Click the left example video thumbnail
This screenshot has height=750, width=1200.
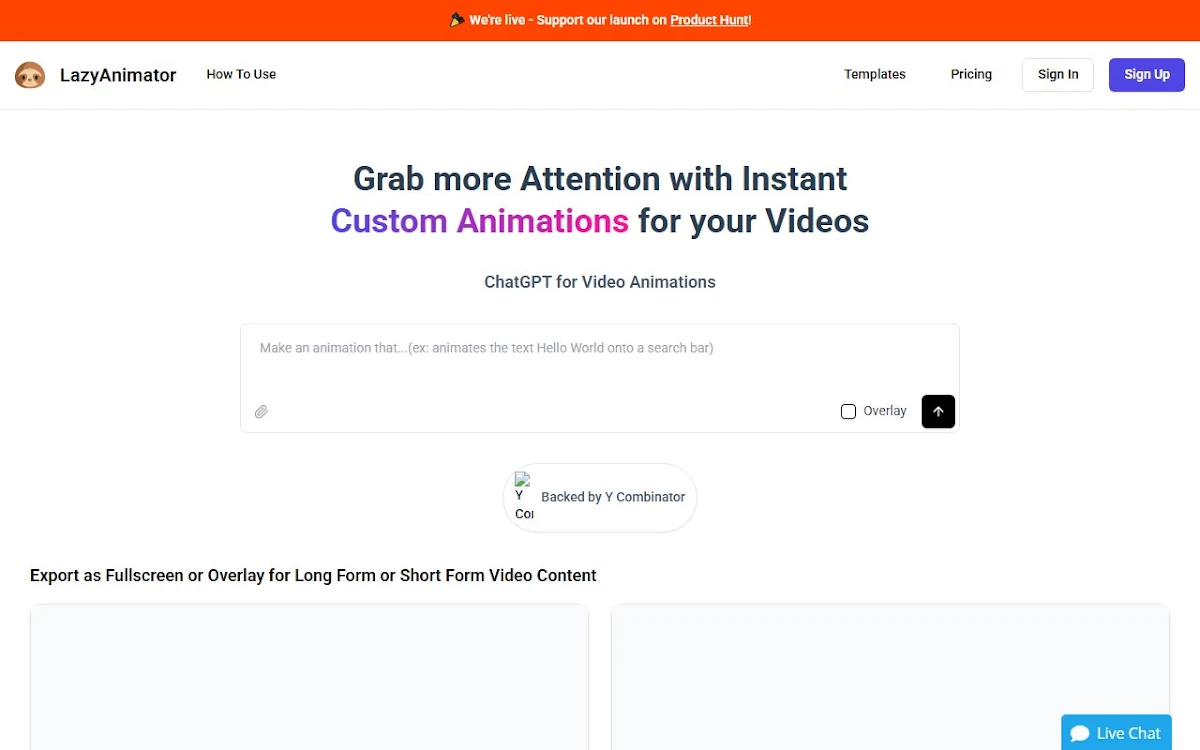tap(309, 677)
